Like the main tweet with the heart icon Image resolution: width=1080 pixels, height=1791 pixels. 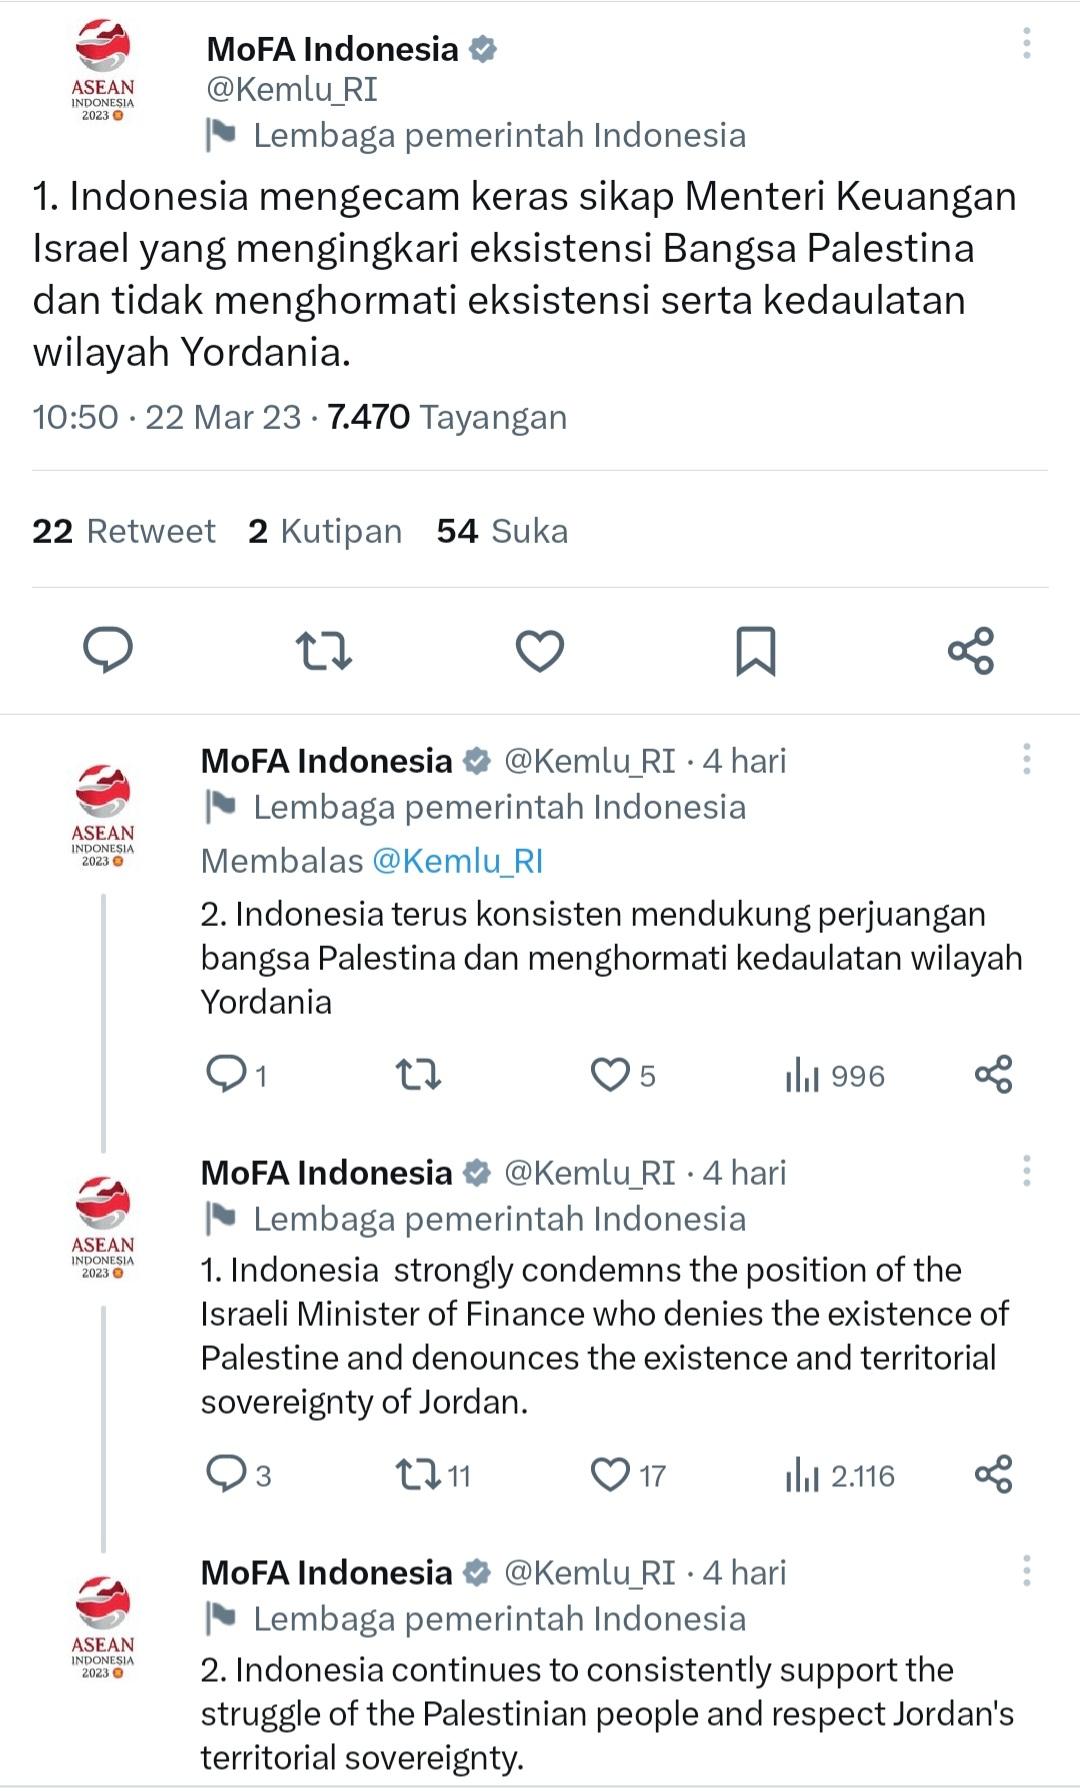coord(539,650)
